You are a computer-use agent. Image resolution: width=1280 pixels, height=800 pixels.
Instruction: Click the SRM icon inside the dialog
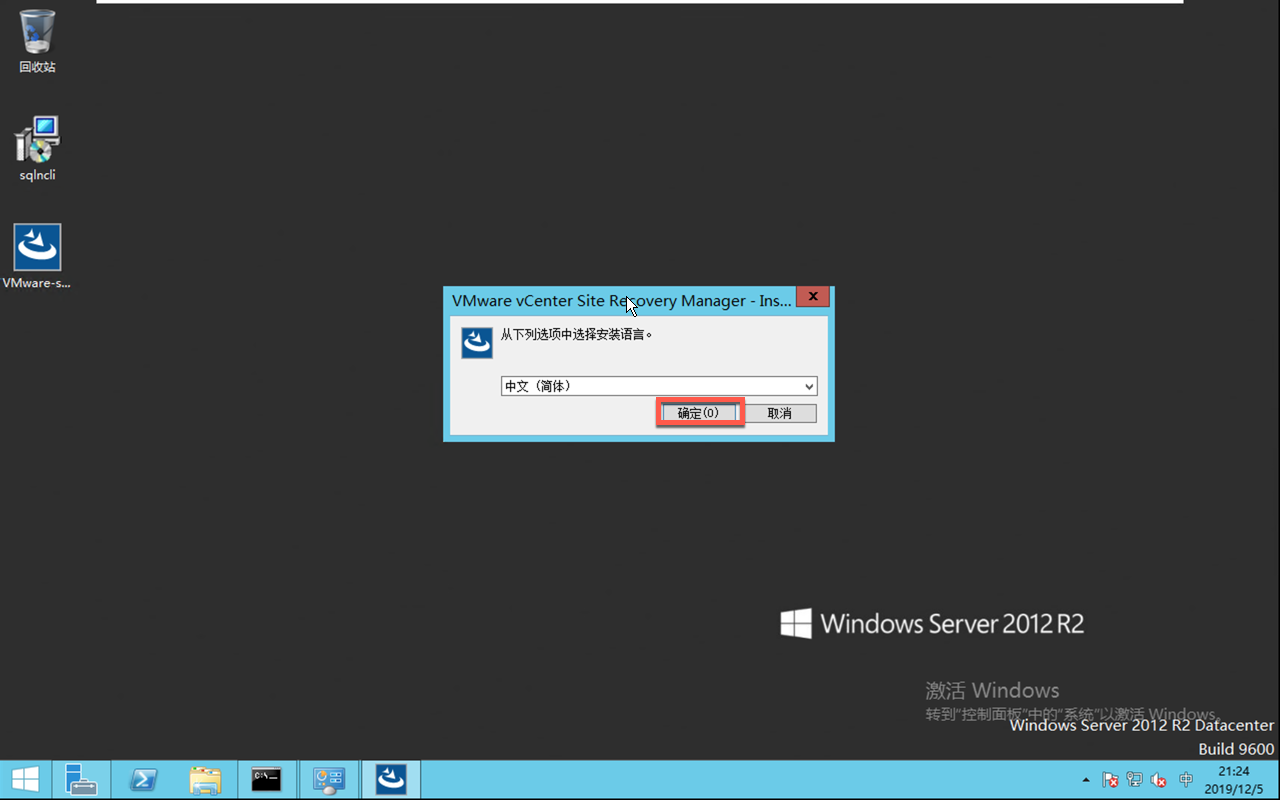pos(477,342)
